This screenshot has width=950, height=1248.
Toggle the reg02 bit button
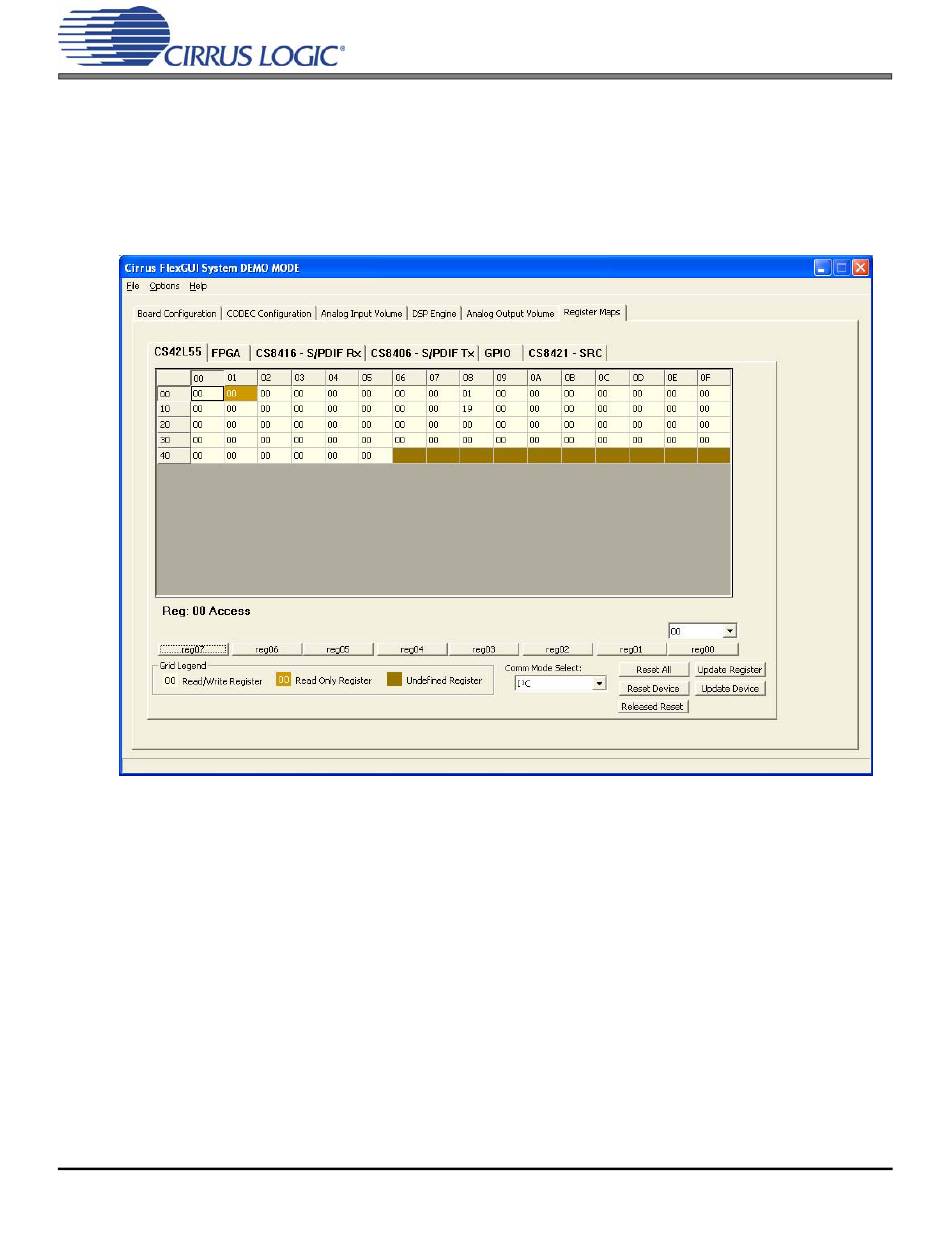point(558,649)
